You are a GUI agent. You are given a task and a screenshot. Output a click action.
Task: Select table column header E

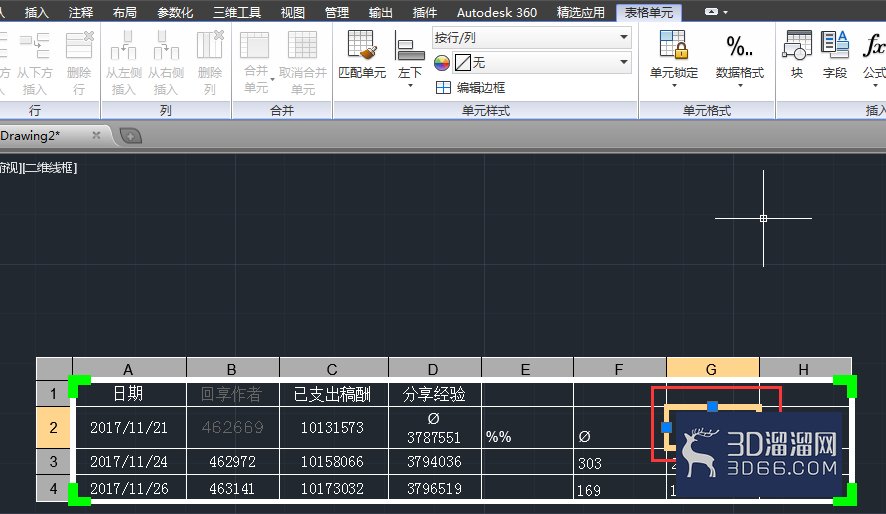(527, 368)
